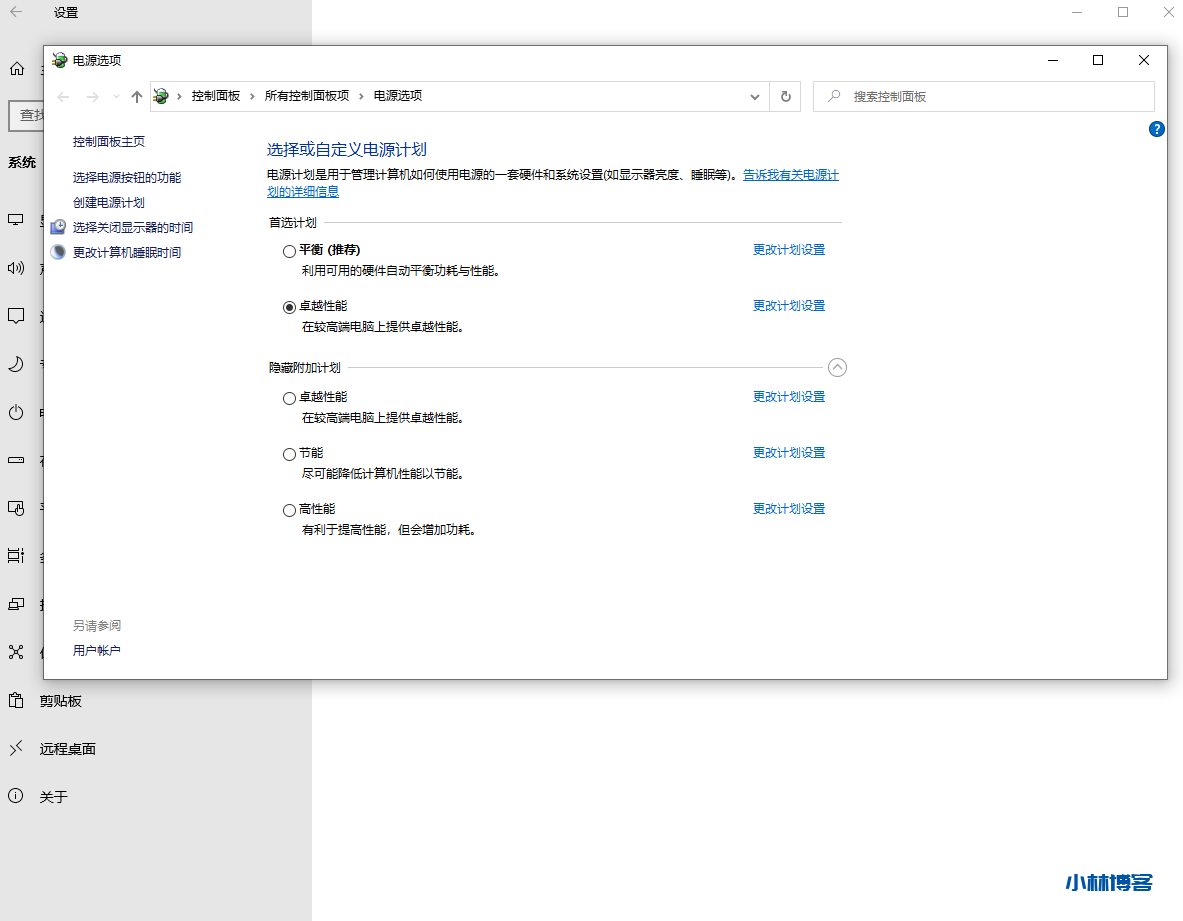Viewport: 1183px width, 921px height.
Task: Click the blue help question mark icon
Action: pyautogui.click(x=1157, y=129)
